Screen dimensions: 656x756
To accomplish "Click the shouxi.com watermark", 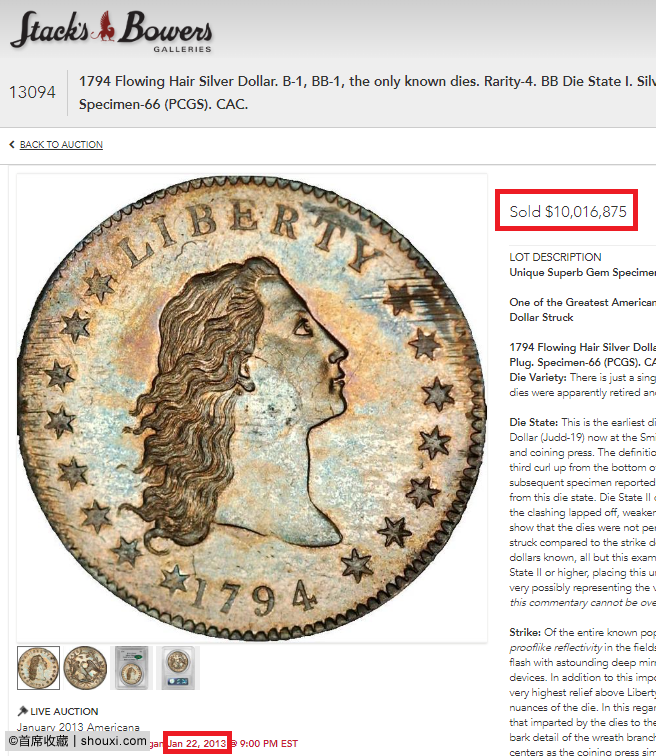I will (x=113, y=741).
